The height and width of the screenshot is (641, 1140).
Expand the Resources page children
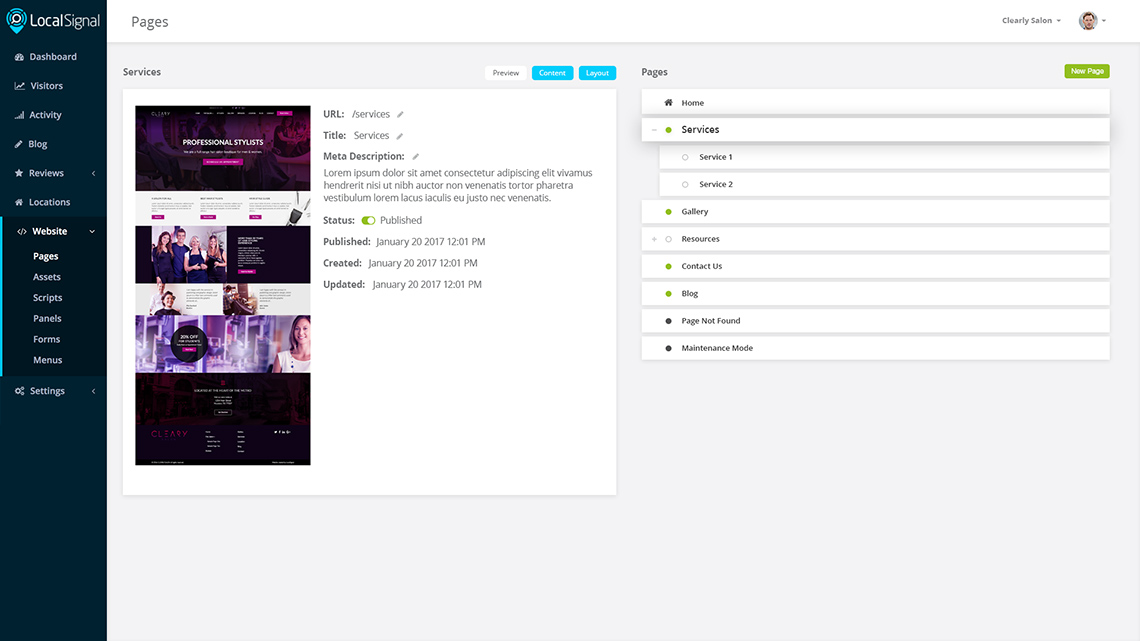pos(653,238)
